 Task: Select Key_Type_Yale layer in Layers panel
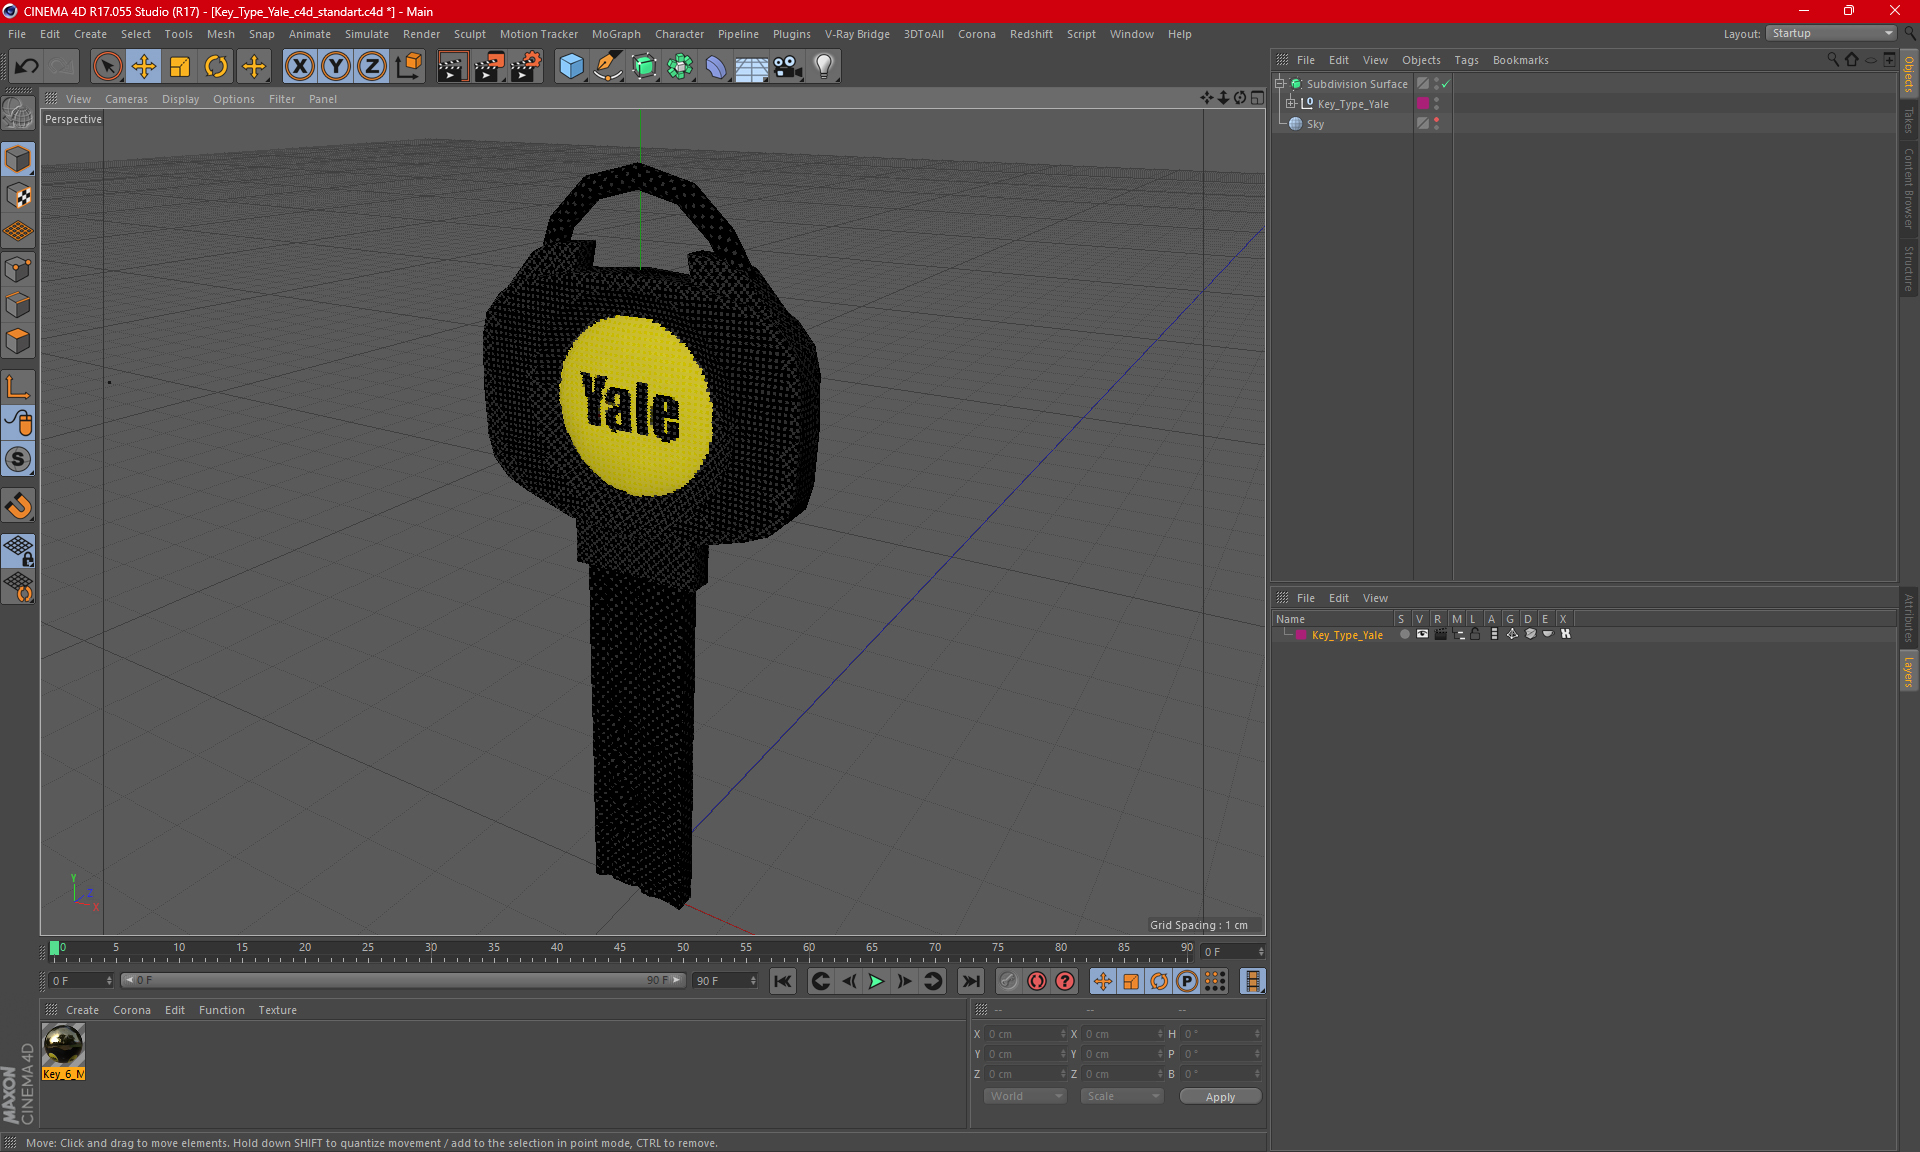pyautogui.click(x=1347, y=635)
